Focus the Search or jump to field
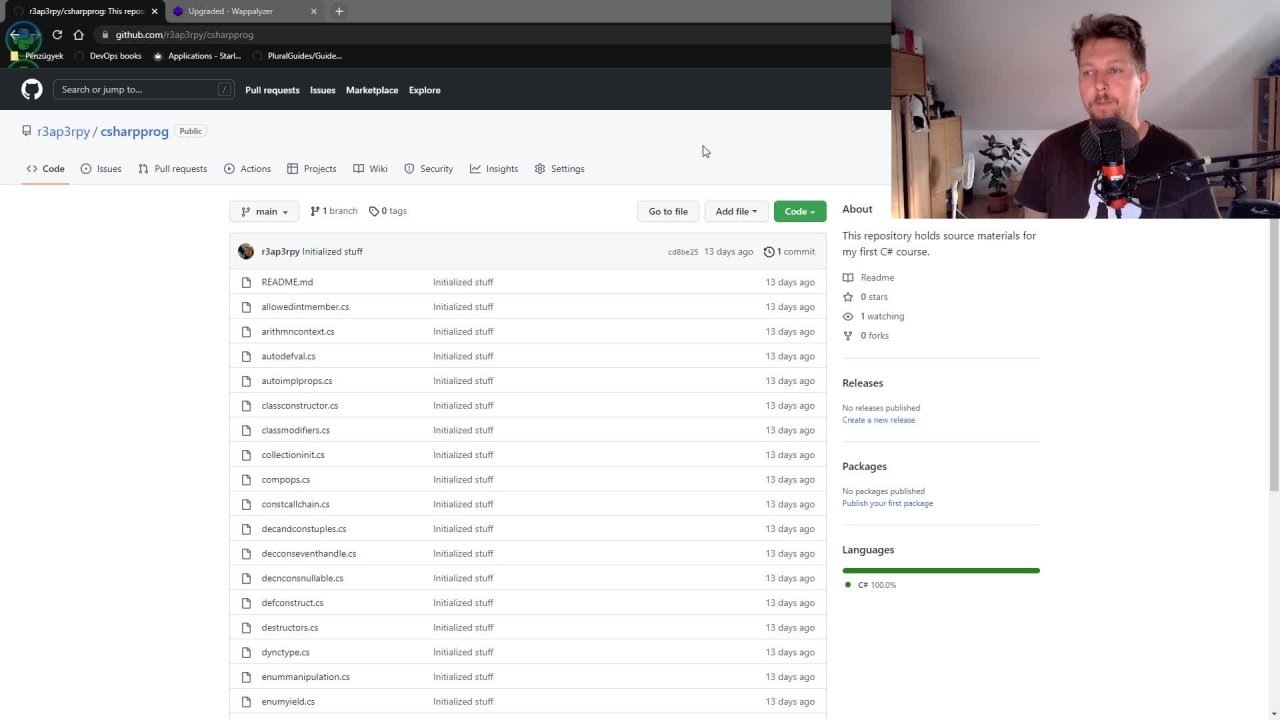Image resolution: width=1280 pixels, height=720 pixels. [143, 90]
